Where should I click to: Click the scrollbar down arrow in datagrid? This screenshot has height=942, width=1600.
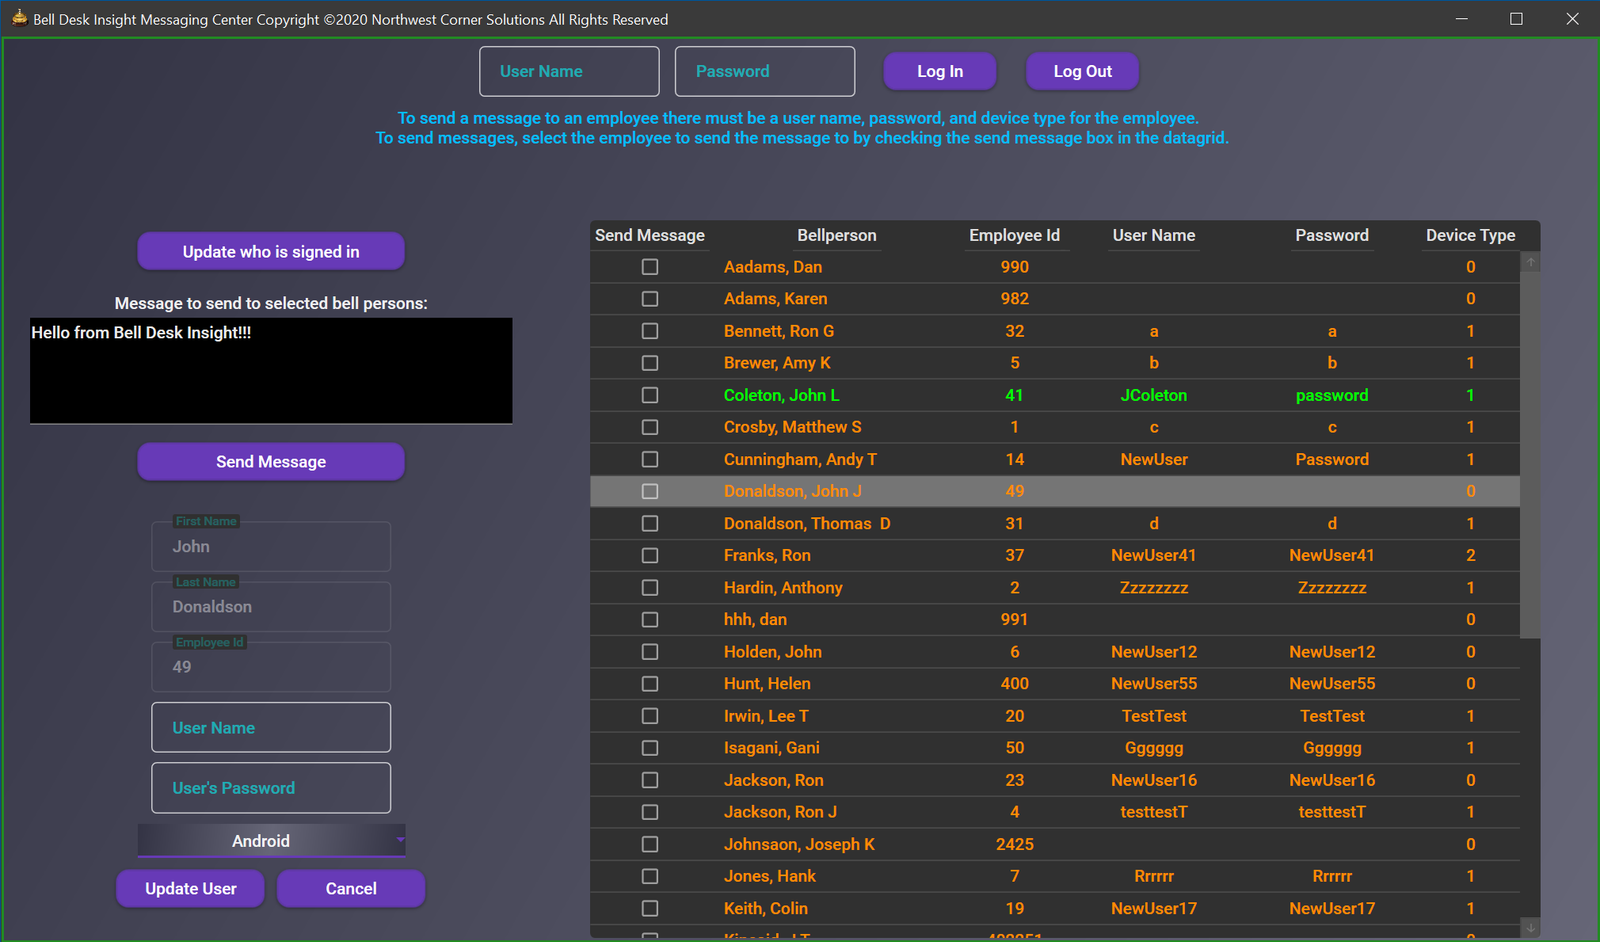click(x=1530, y=928)
